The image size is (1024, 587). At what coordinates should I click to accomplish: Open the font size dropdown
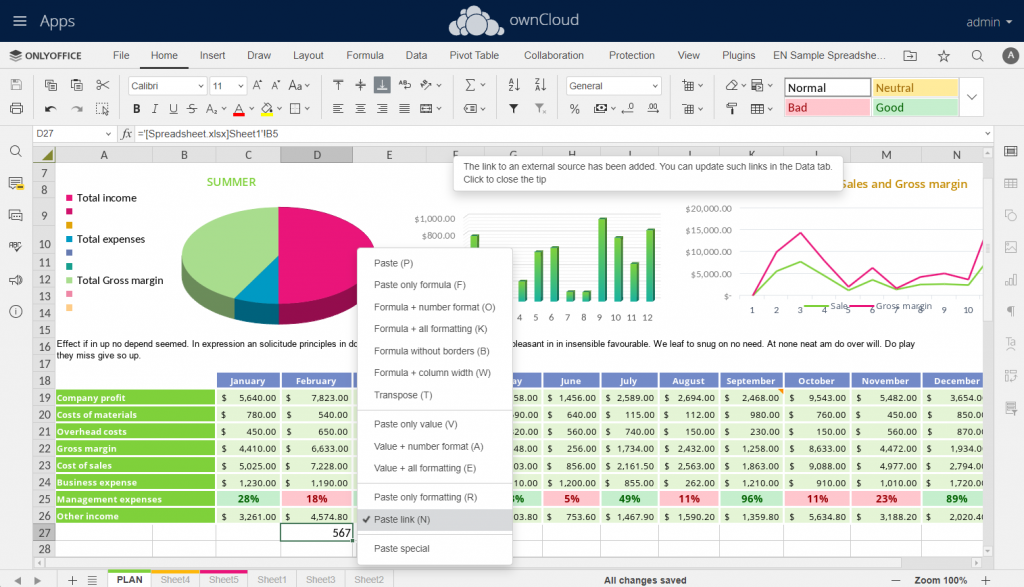[228, 86]
